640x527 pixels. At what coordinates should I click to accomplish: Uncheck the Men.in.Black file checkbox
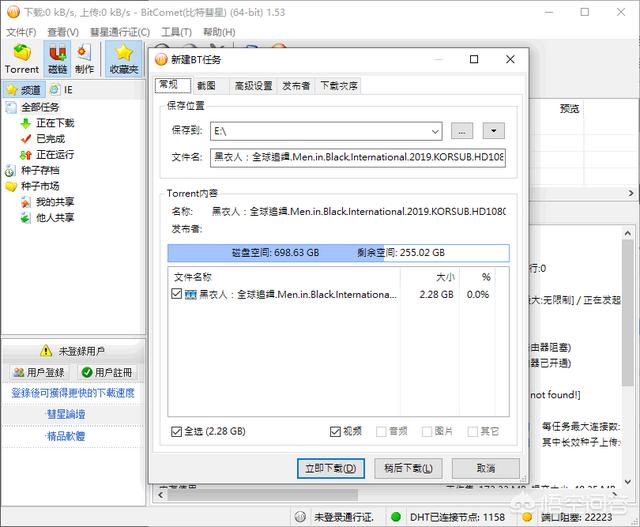point(176,294)
